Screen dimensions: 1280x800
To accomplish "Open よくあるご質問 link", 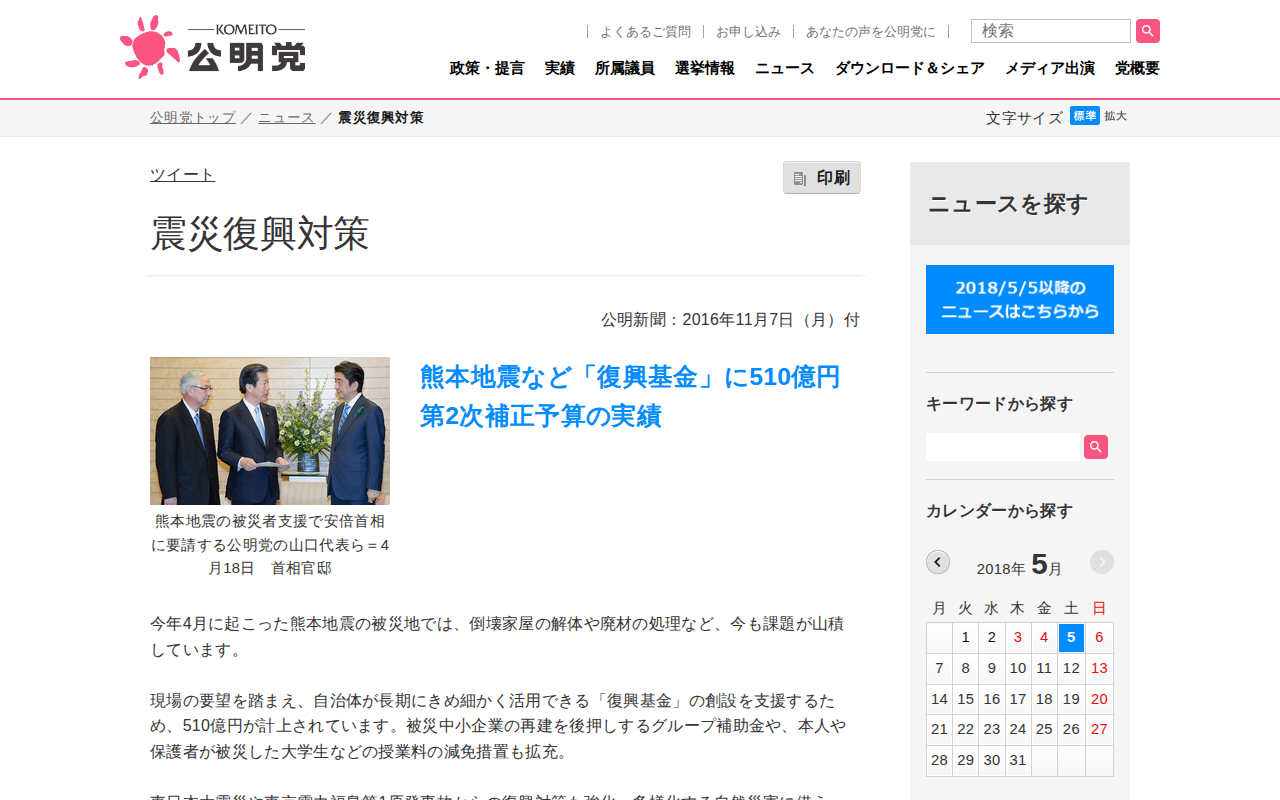I will pos(645,32).
